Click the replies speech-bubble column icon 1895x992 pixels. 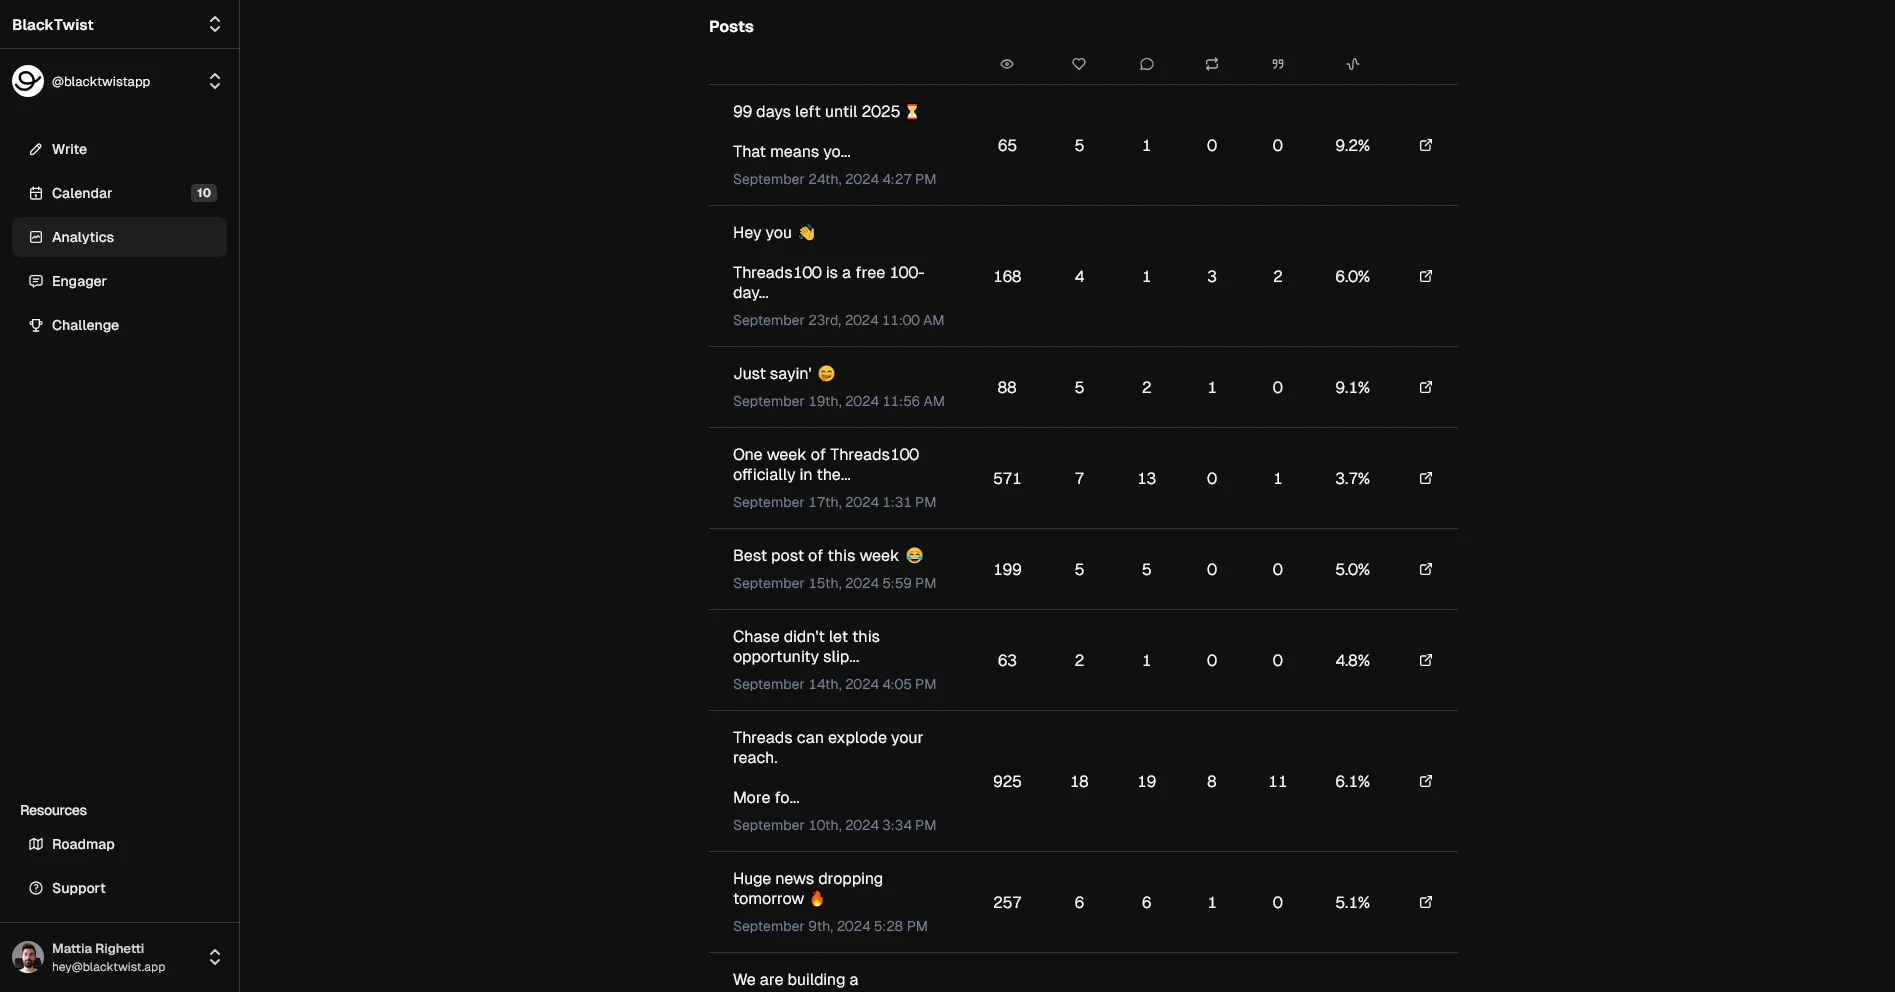pyautogui.click(x=1146, y=63)
